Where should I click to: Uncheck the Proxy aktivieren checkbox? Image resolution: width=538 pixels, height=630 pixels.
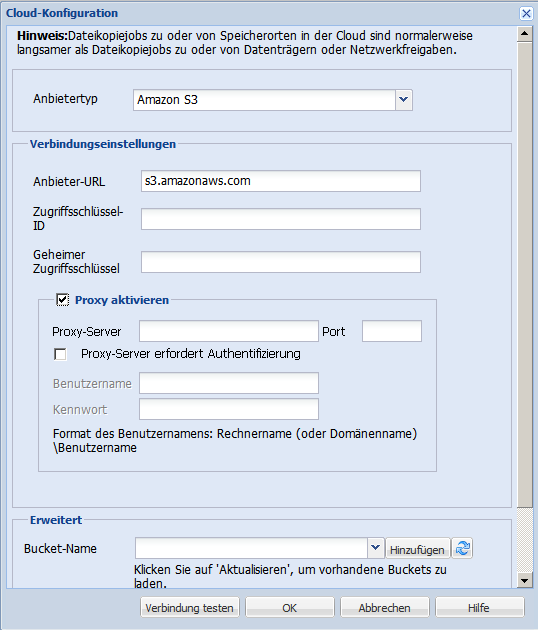(x=62, y=300)
